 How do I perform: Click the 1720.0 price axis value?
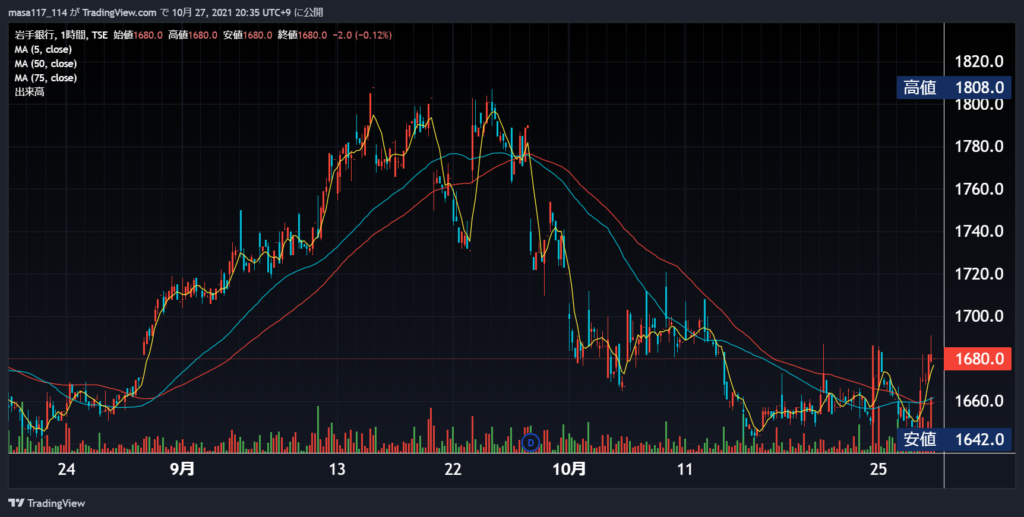pos(978,274)
